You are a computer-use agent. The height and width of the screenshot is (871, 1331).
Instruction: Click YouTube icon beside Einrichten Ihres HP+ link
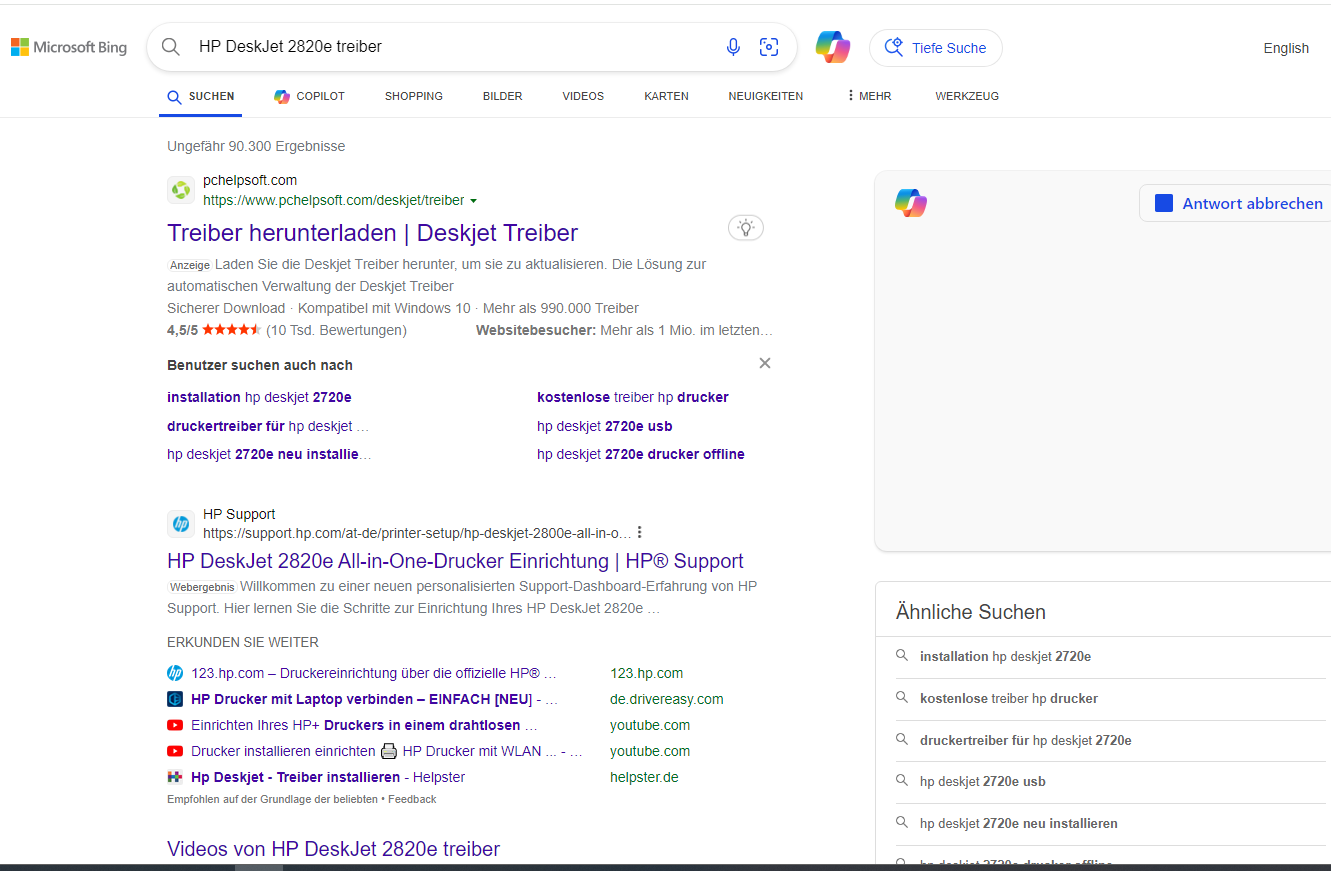point(175,725)
